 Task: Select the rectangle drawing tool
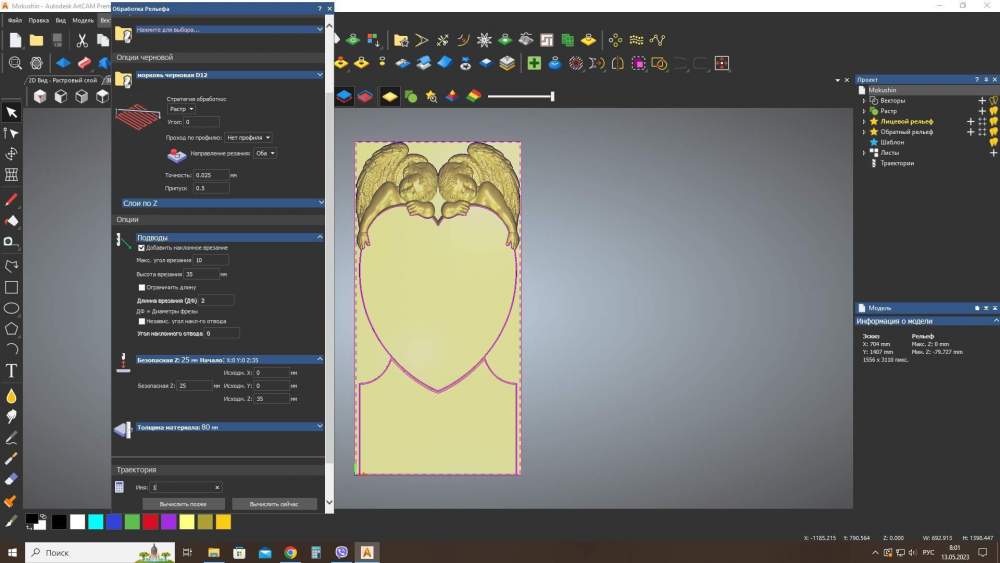[11, 287]
